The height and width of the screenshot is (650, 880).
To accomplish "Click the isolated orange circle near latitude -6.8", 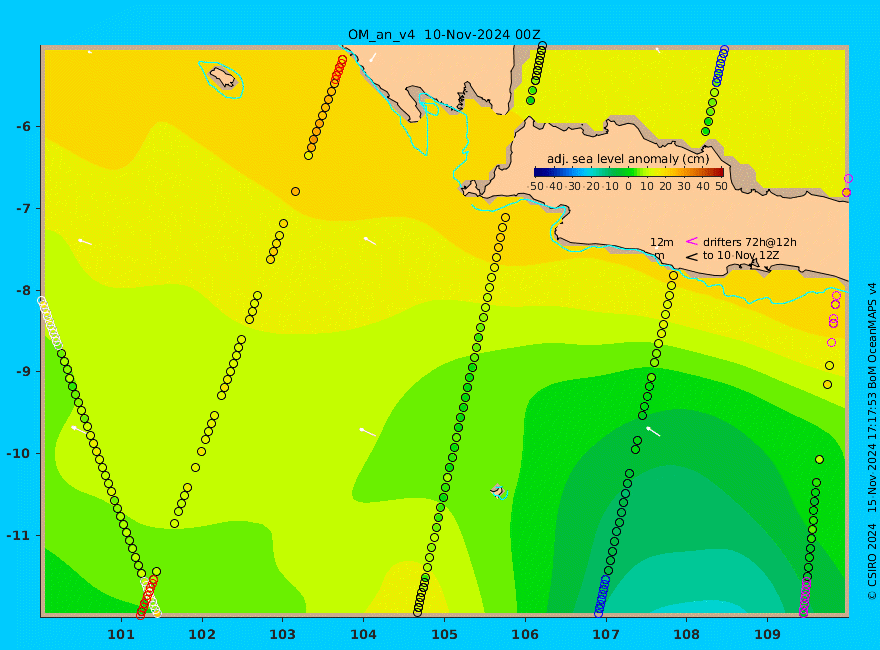I will [295, 191].
